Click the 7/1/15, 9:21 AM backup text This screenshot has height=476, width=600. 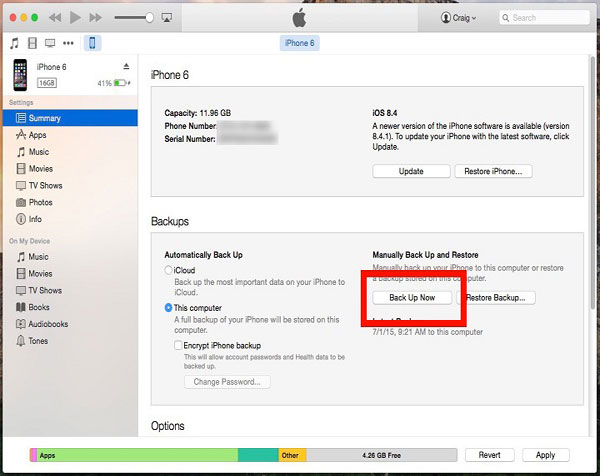click(427, 332)
